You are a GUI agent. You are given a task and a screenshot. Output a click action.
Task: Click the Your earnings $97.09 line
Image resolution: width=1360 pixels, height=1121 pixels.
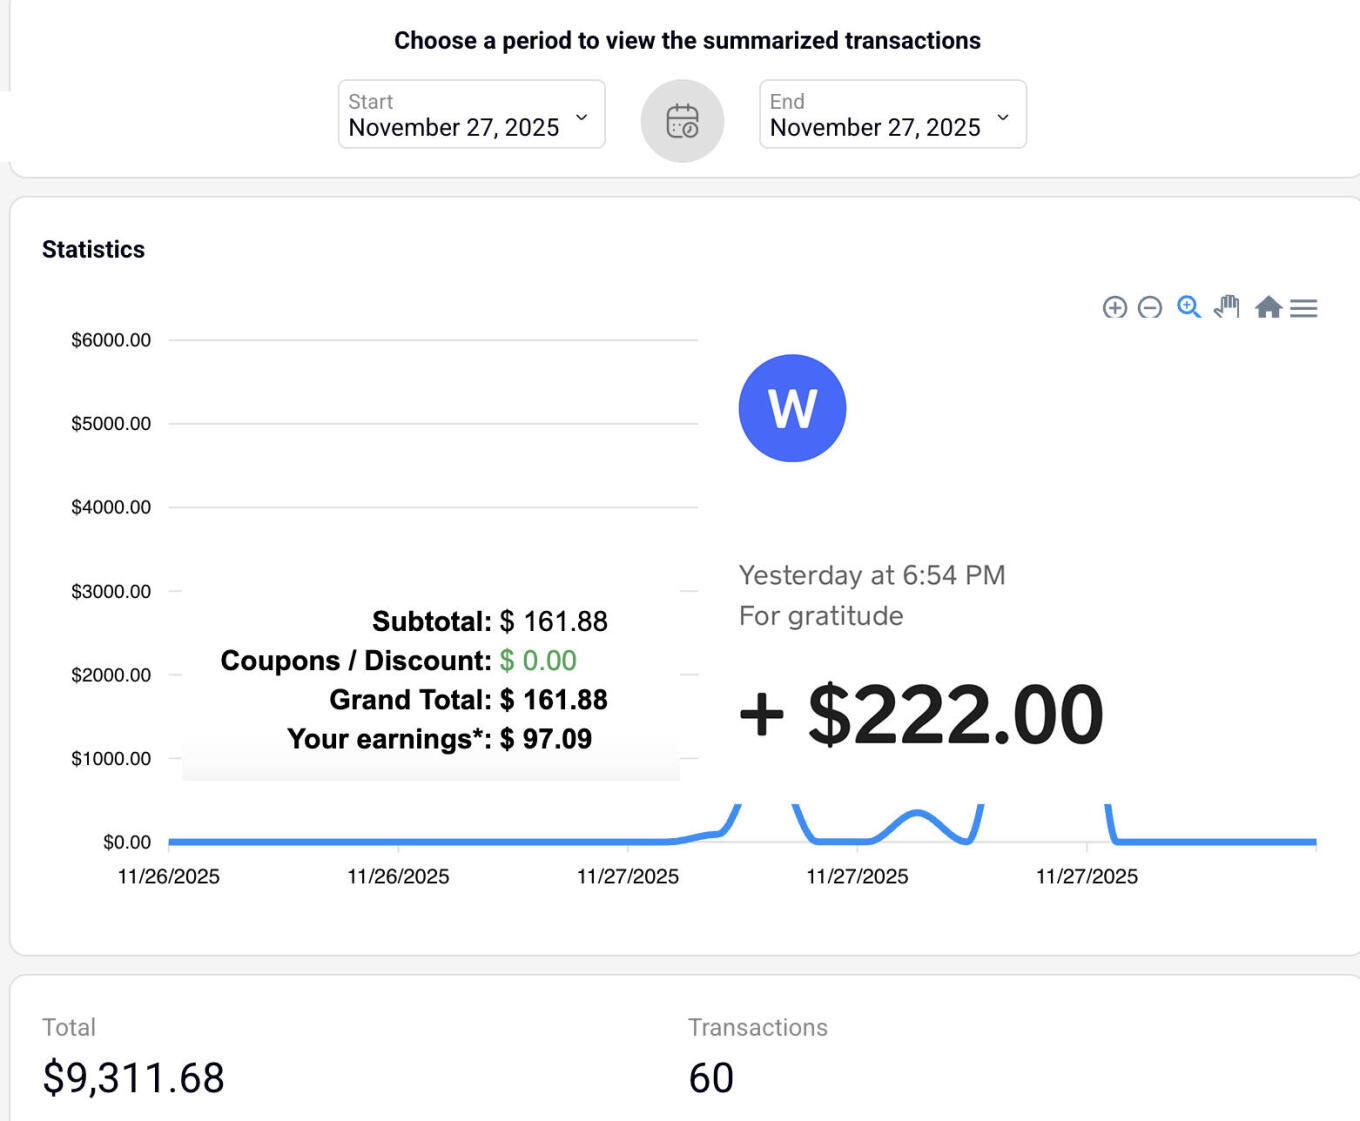coord(439,739)
